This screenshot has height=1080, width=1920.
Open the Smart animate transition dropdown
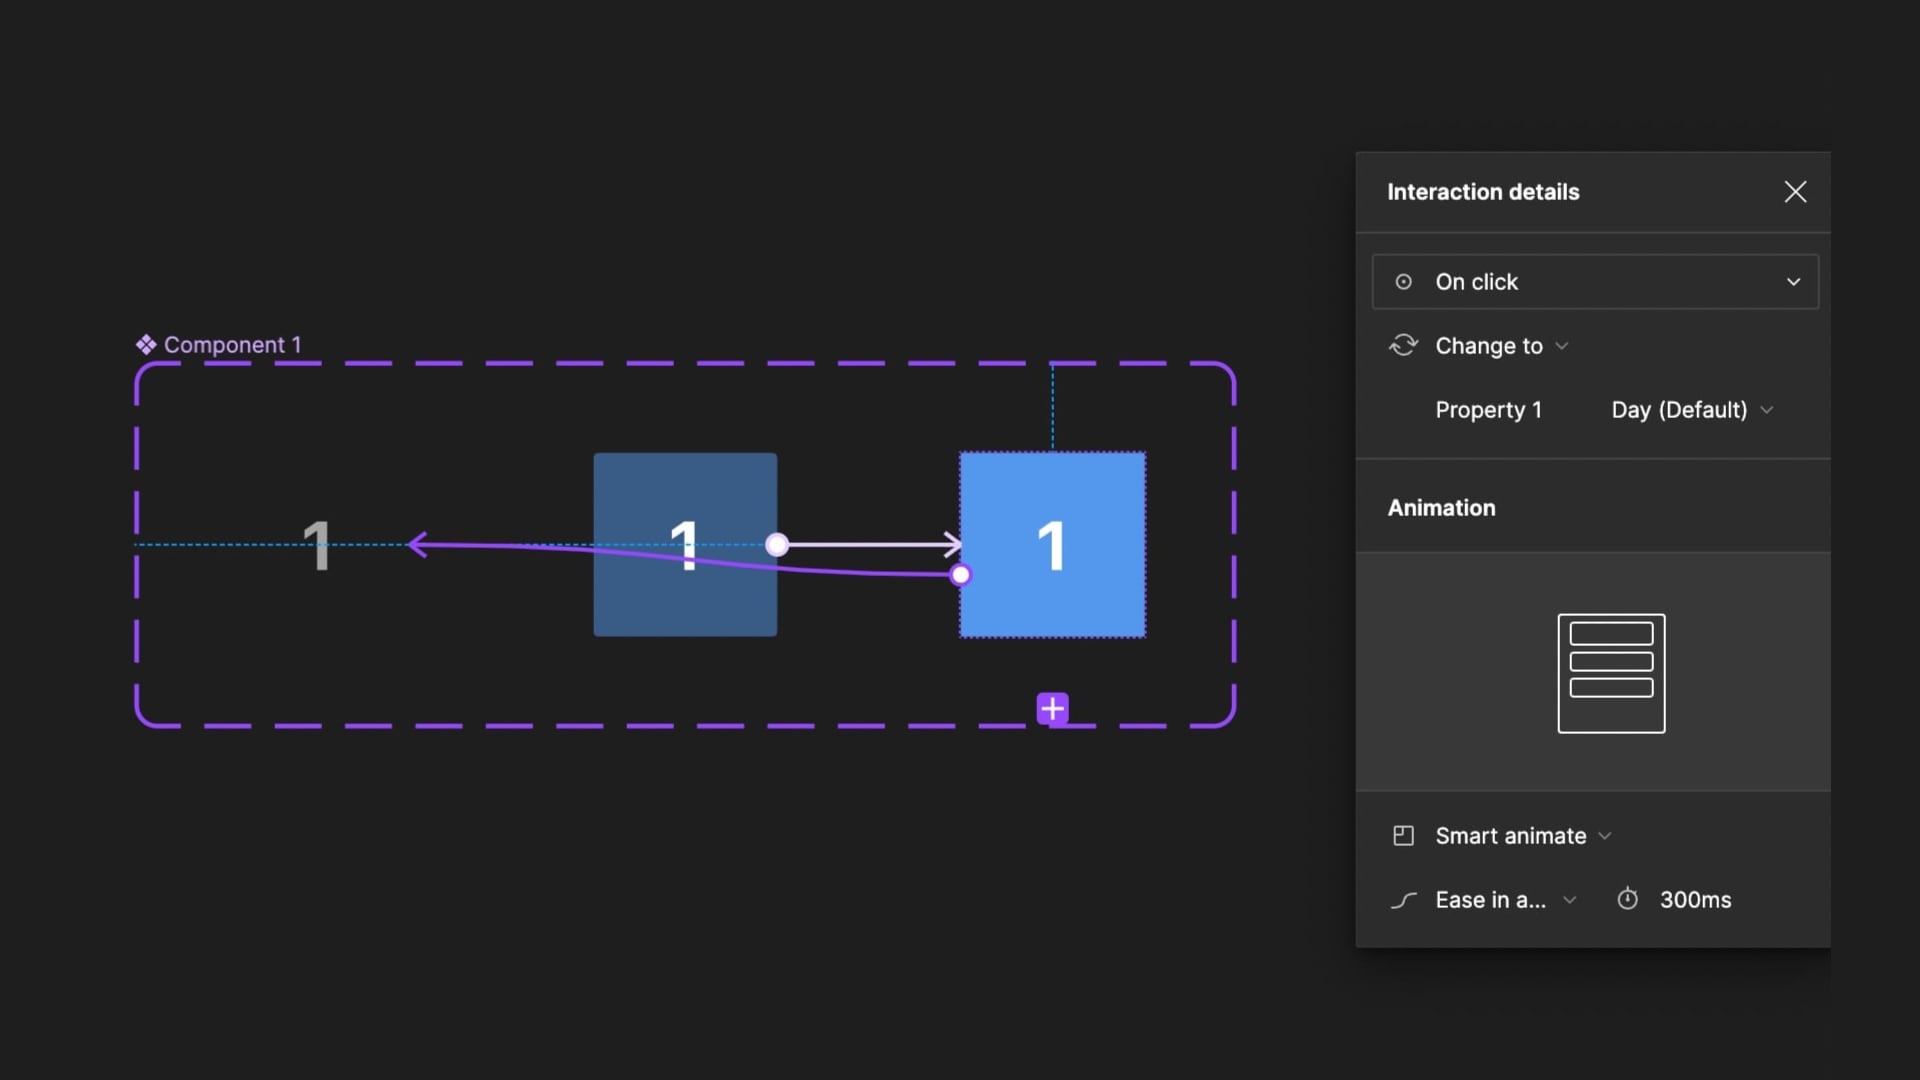click(x=1523, y=836)
